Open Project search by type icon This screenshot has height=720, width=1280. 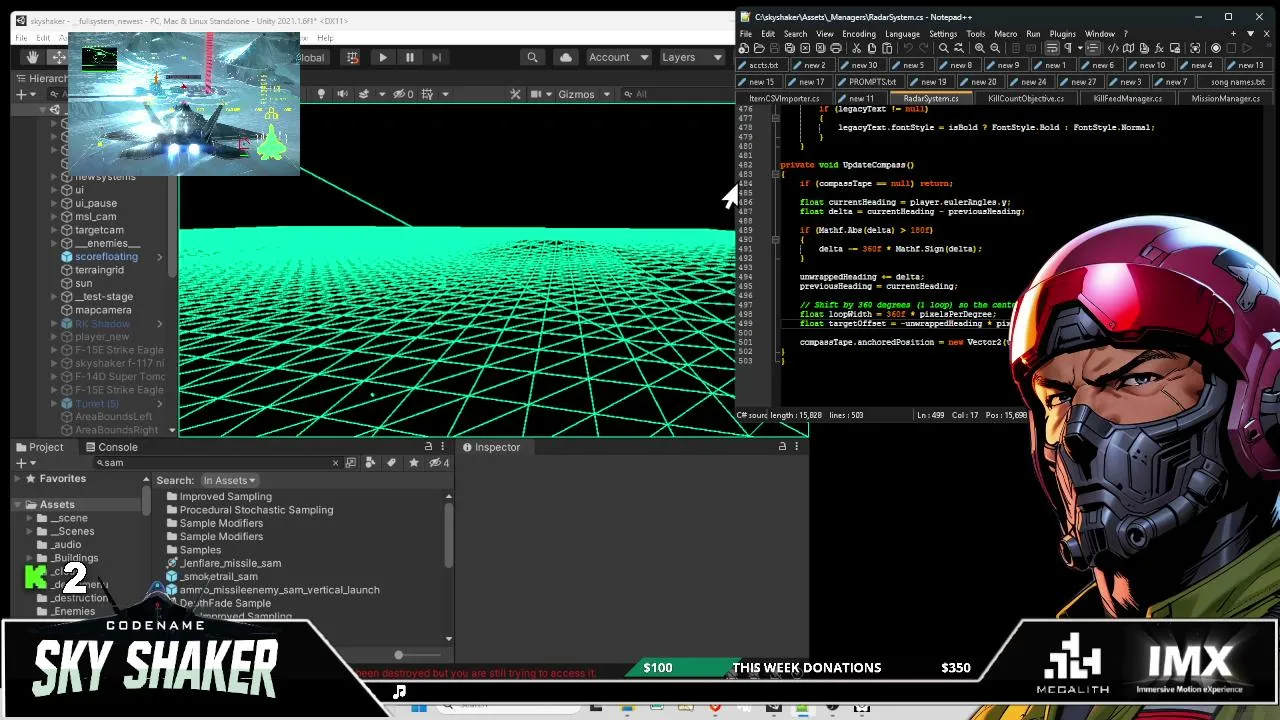pos(370,463)
